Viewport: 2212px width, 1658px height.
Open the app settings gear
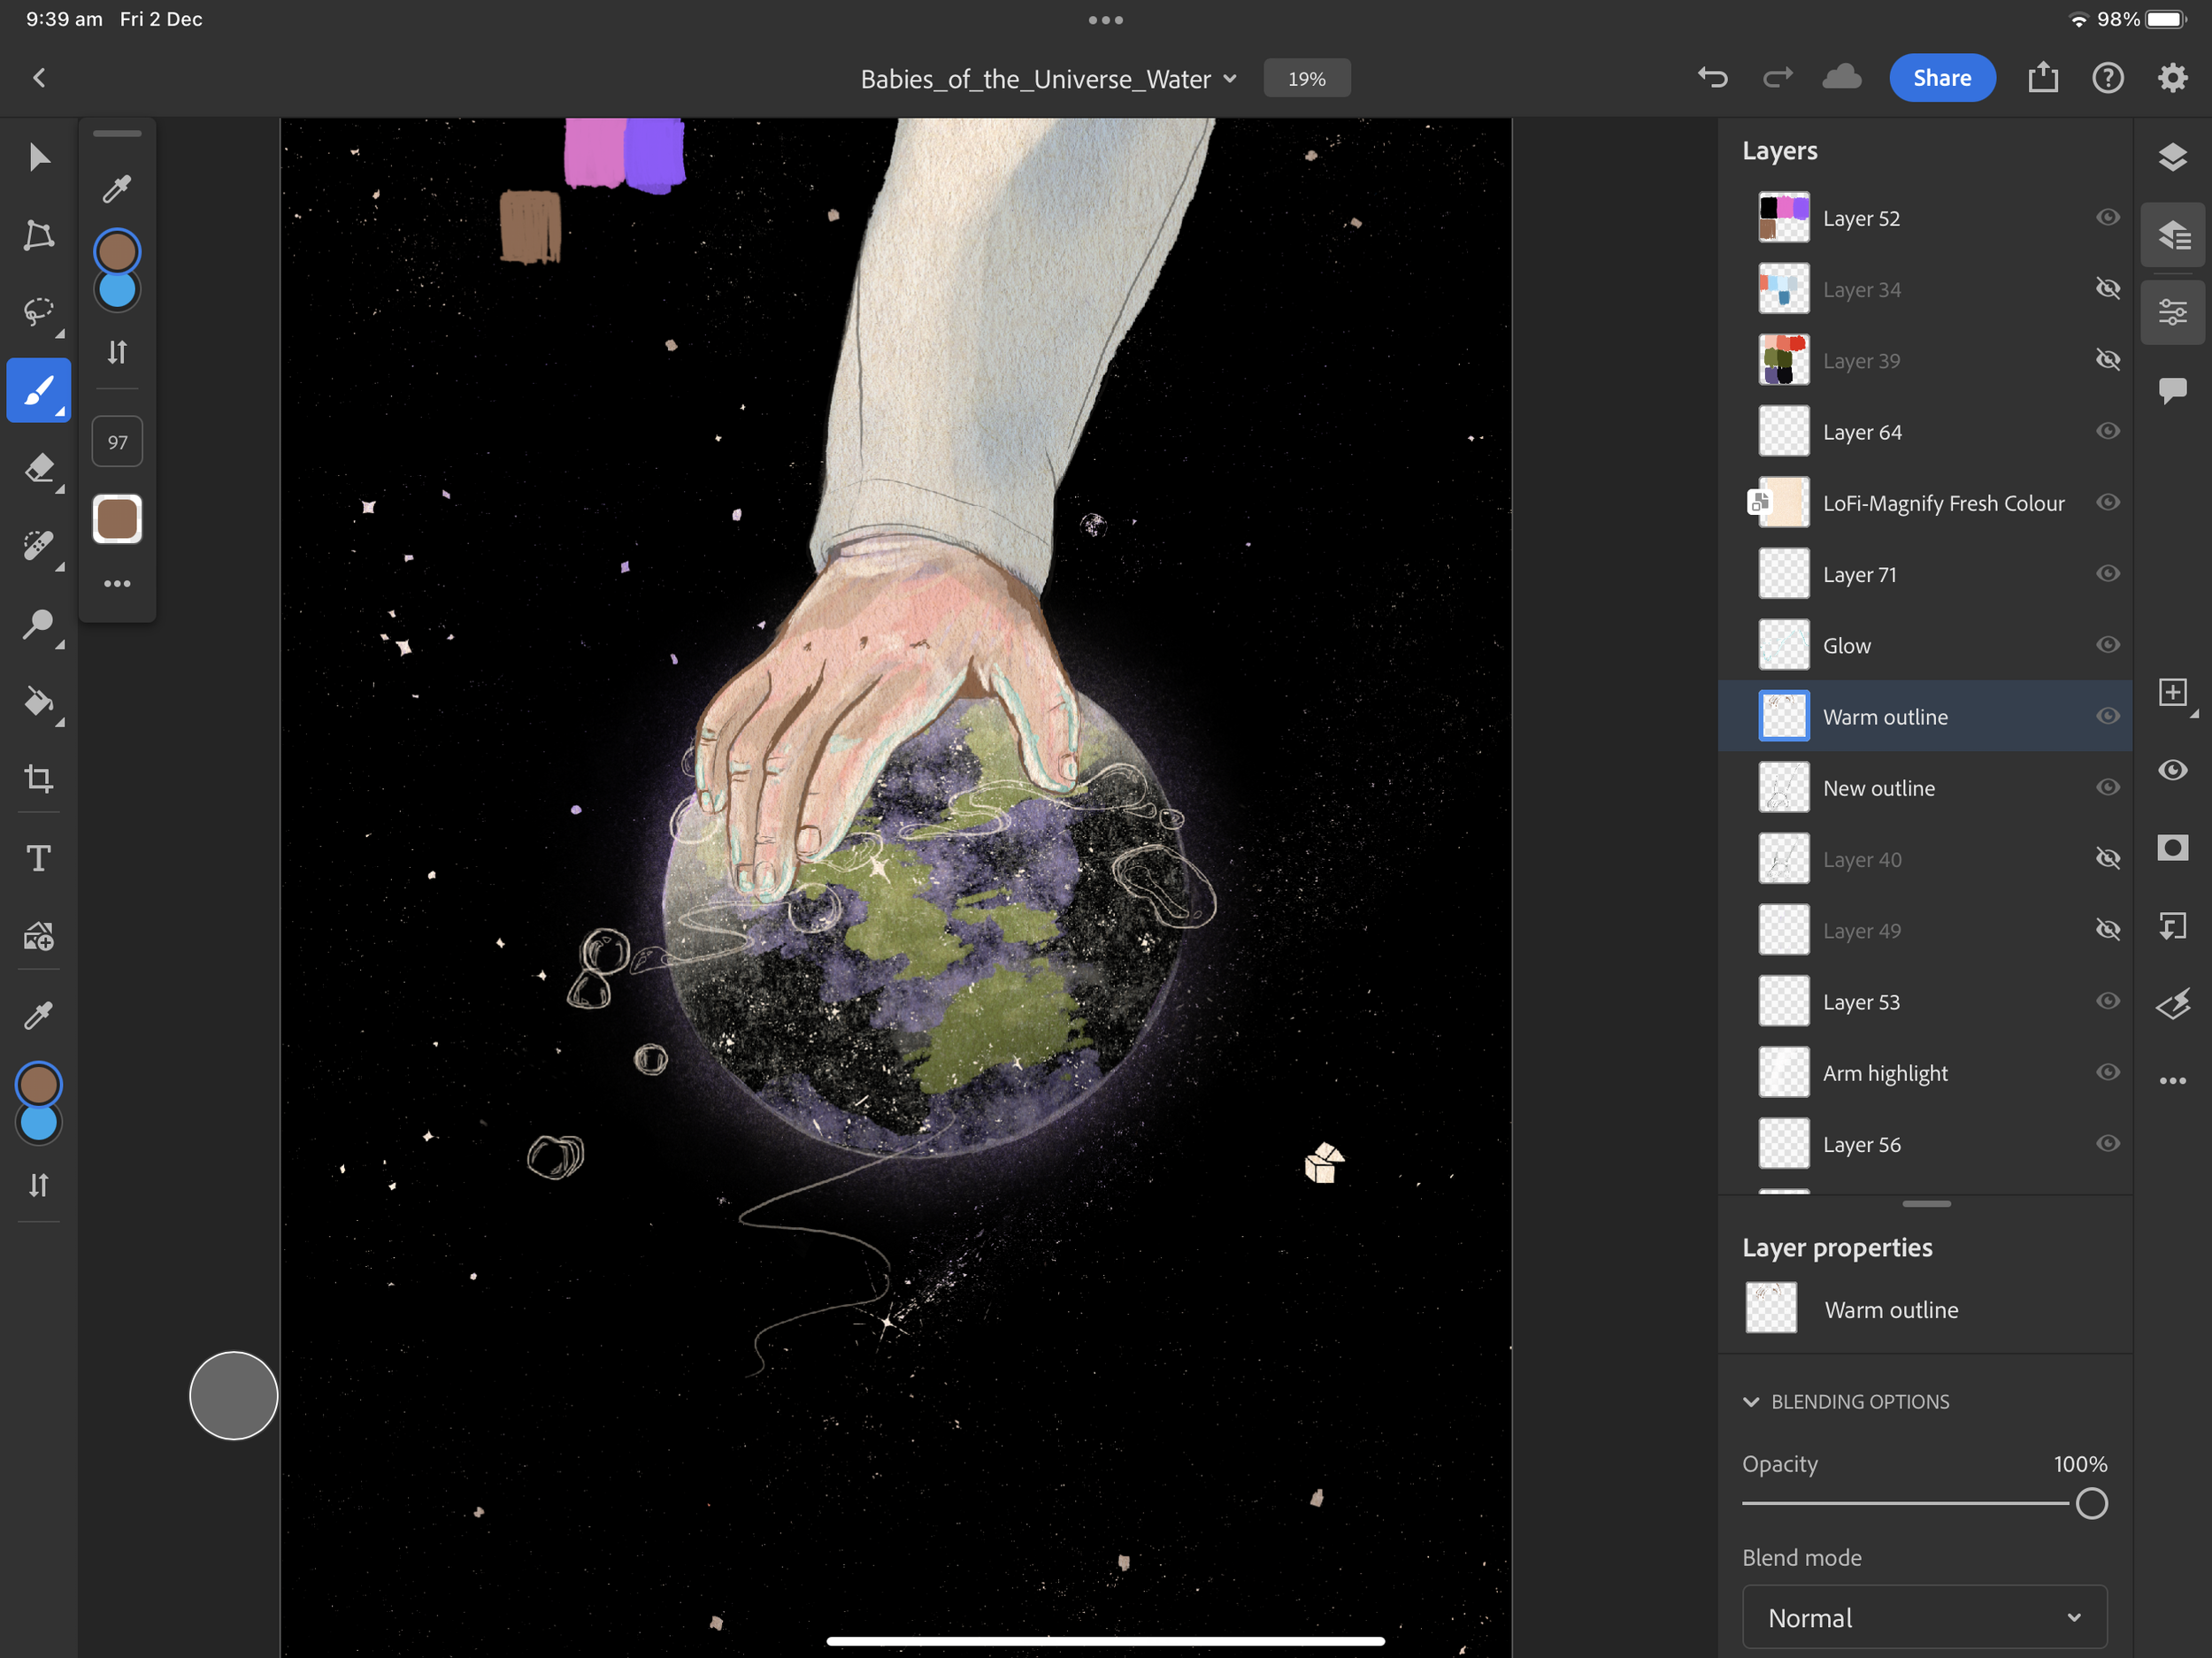pyautogui.click(x=2172, y=78)
